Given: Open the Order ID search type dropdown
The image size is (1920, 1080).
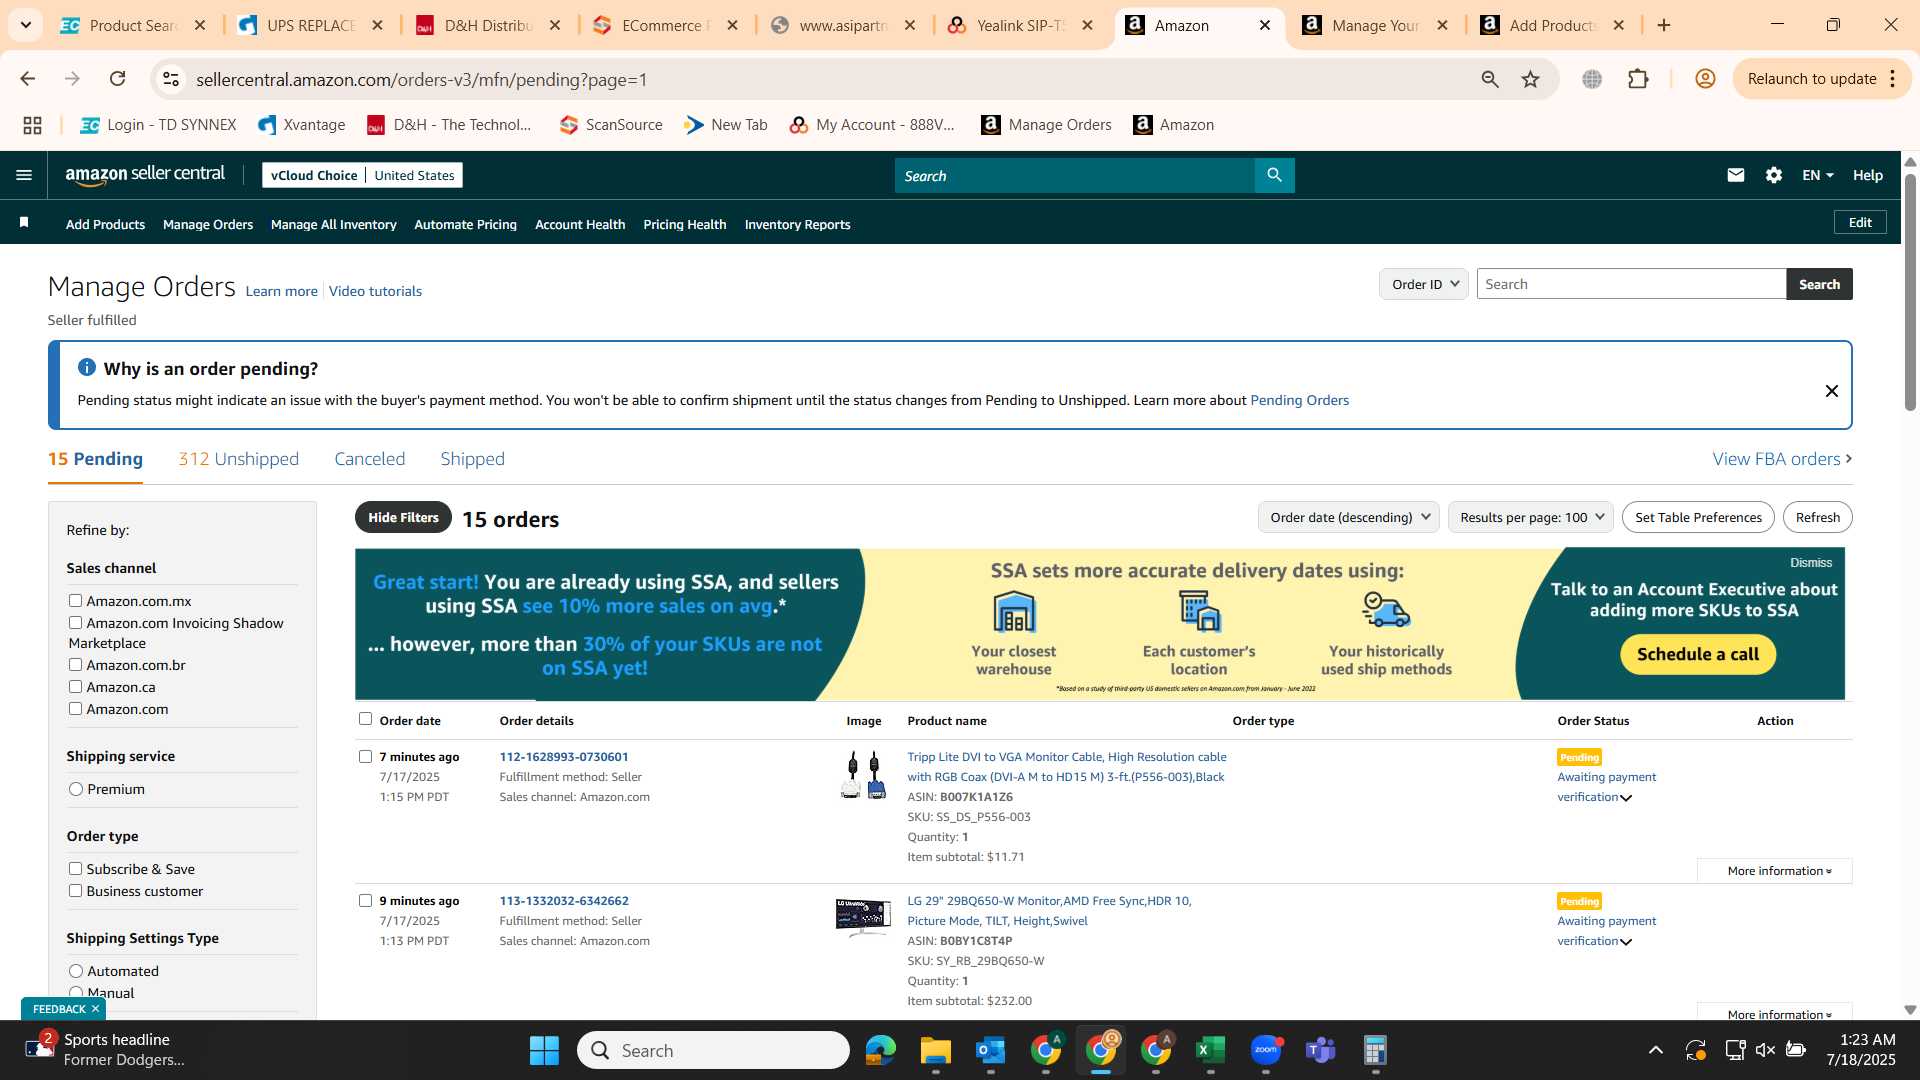Looking at the screenshot, I should pos(1424,284).
